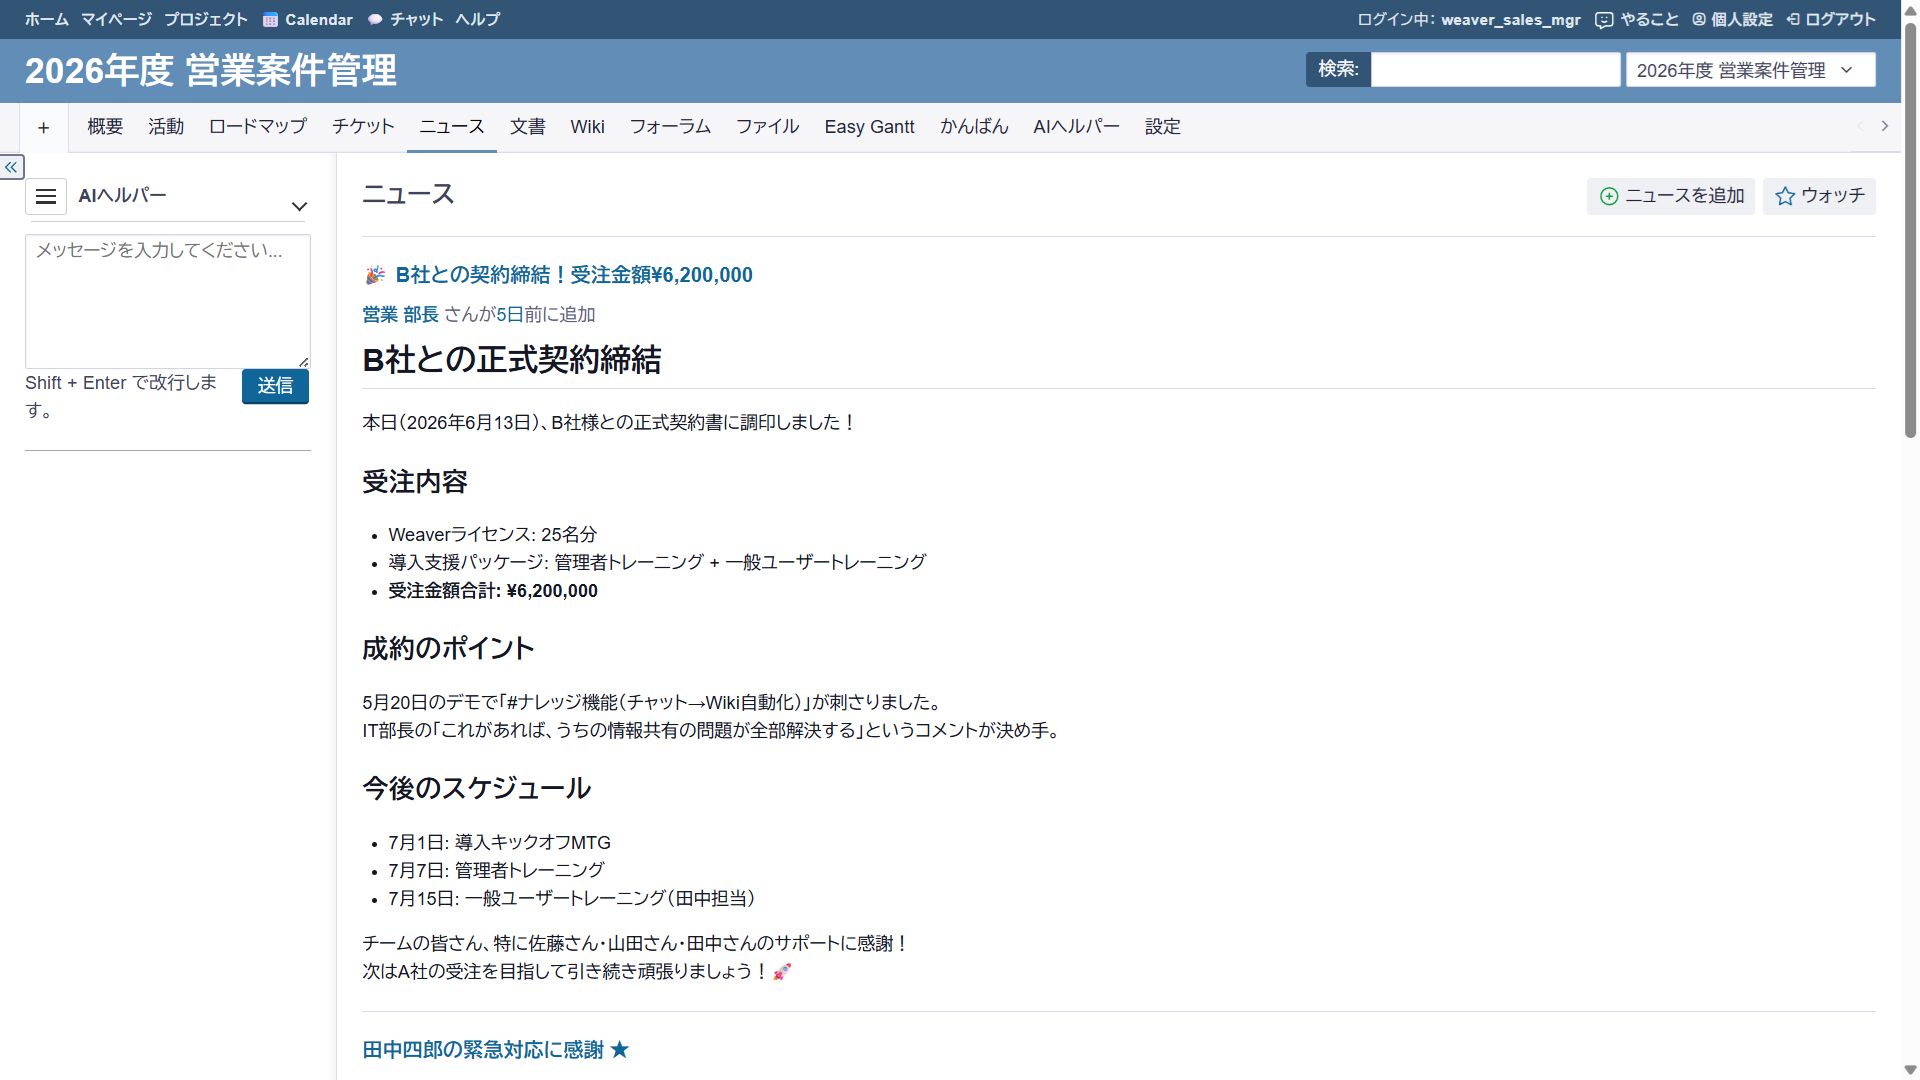The width and height of the screenshot is (1920, 1080).
Task: Click the page vertical scrollbar thumb
Action: pyautogui.click(x=1910, y=230)
